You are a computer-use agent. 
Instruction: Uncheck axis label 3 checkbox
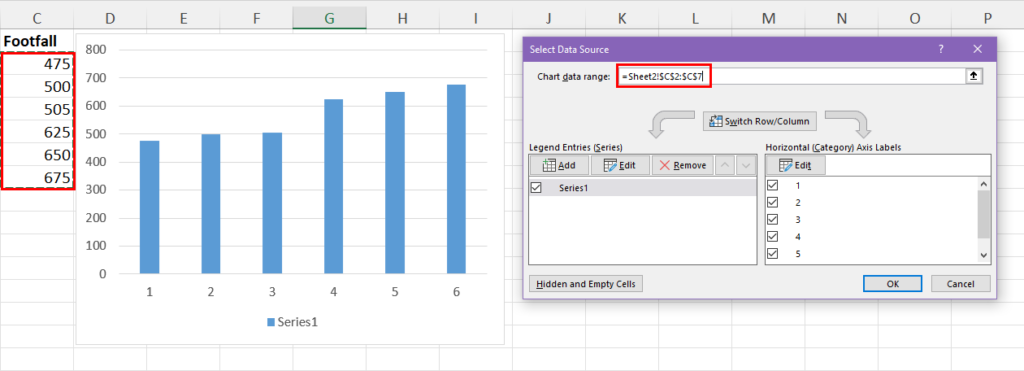773,219
